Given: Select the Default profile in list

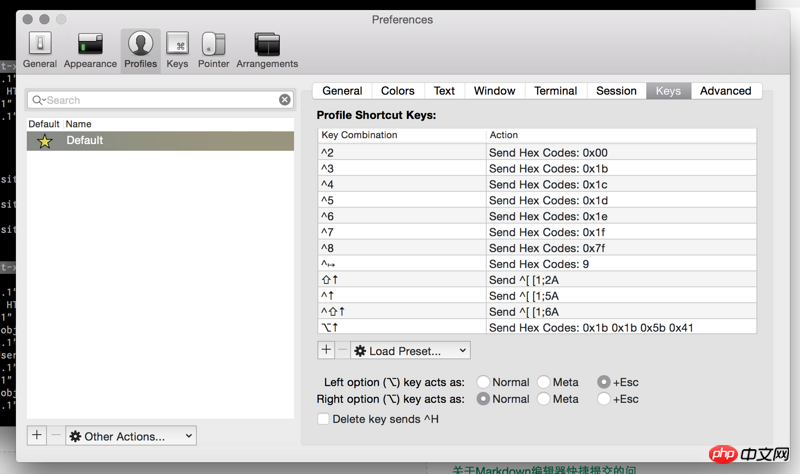Looking at the screenshot, I should tap(160, 141).
